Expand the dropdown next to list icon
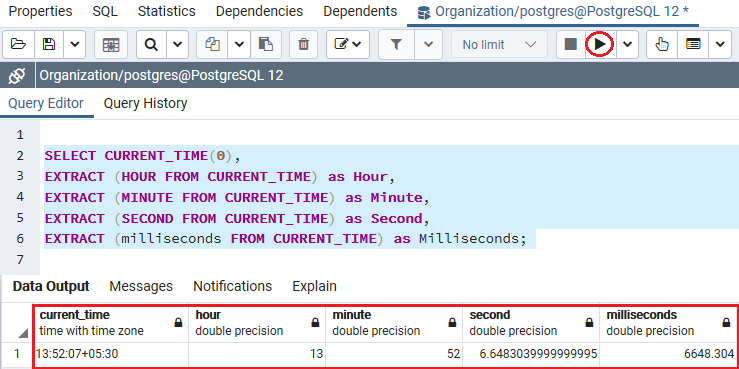Screen dimensions: 739x369 [x=720, y=45]
